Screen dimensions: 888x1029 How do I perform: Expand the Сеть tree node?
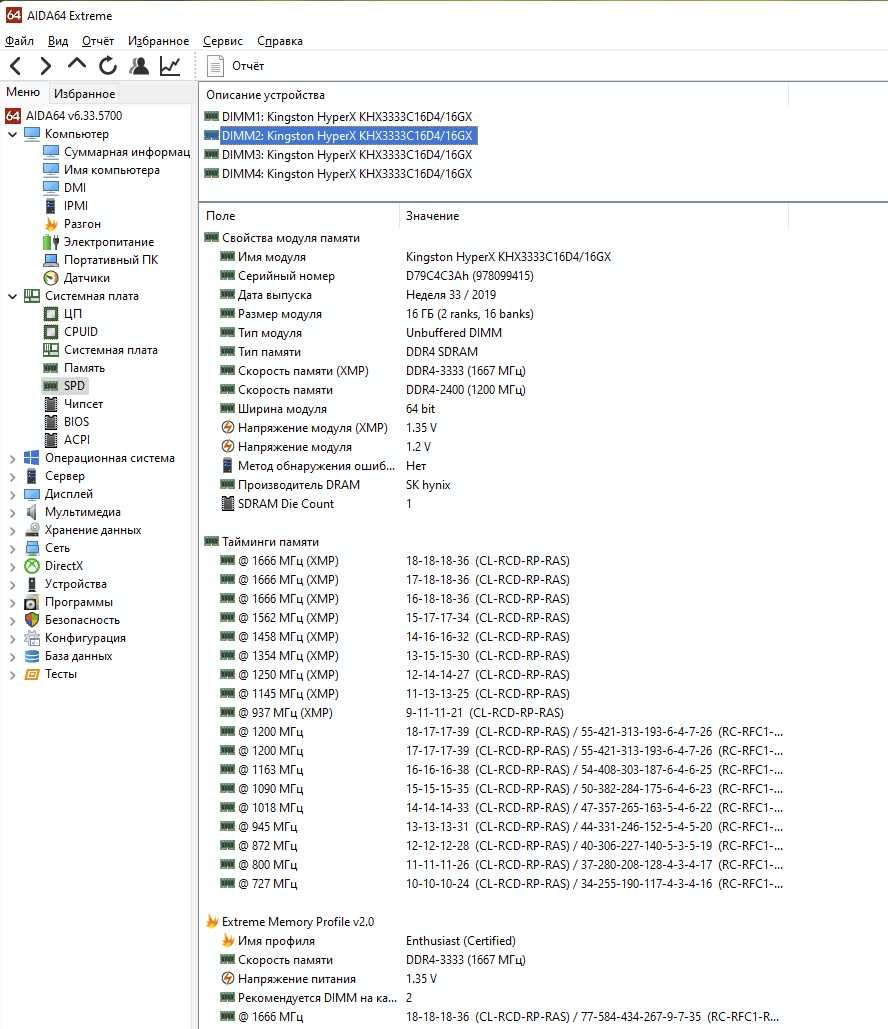12,548
